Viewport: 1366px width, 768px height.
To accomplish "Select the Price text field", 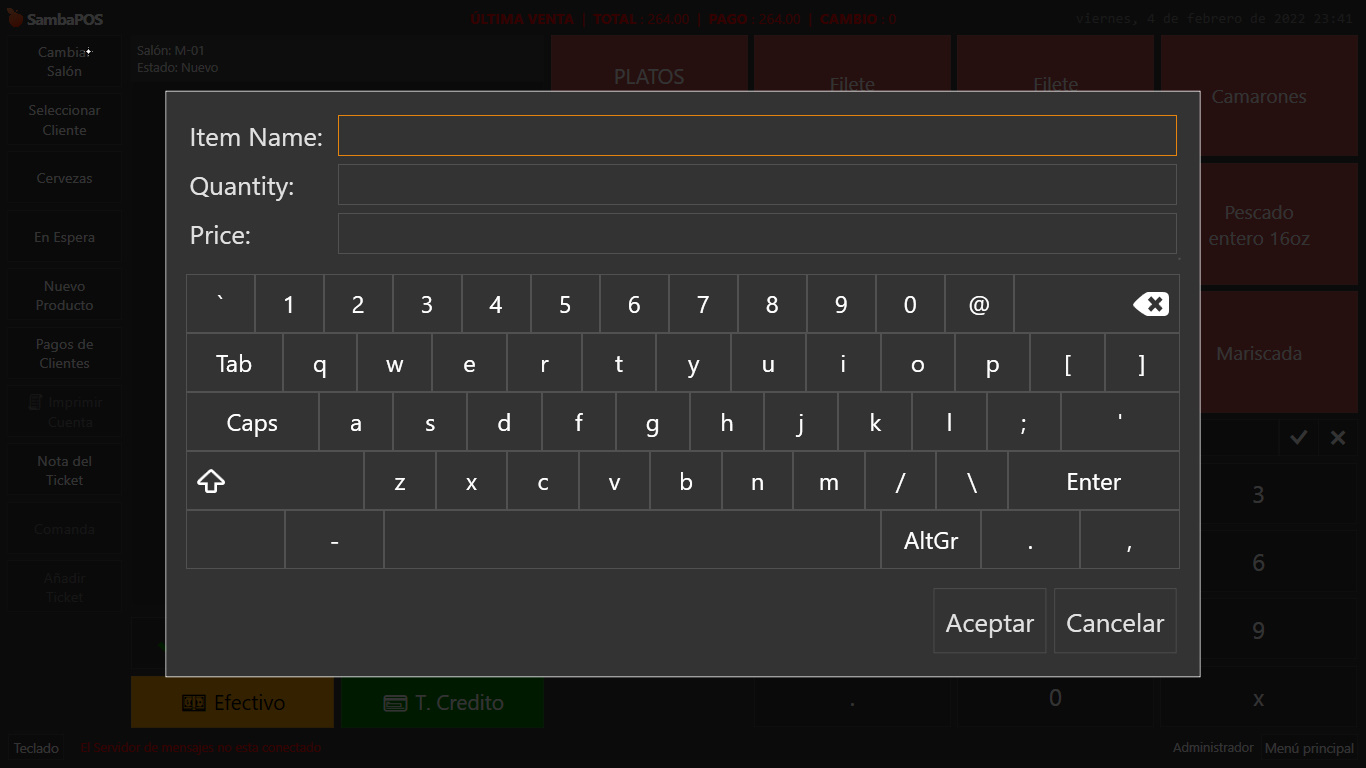I will pyautogui.click(x=757, y=234).
